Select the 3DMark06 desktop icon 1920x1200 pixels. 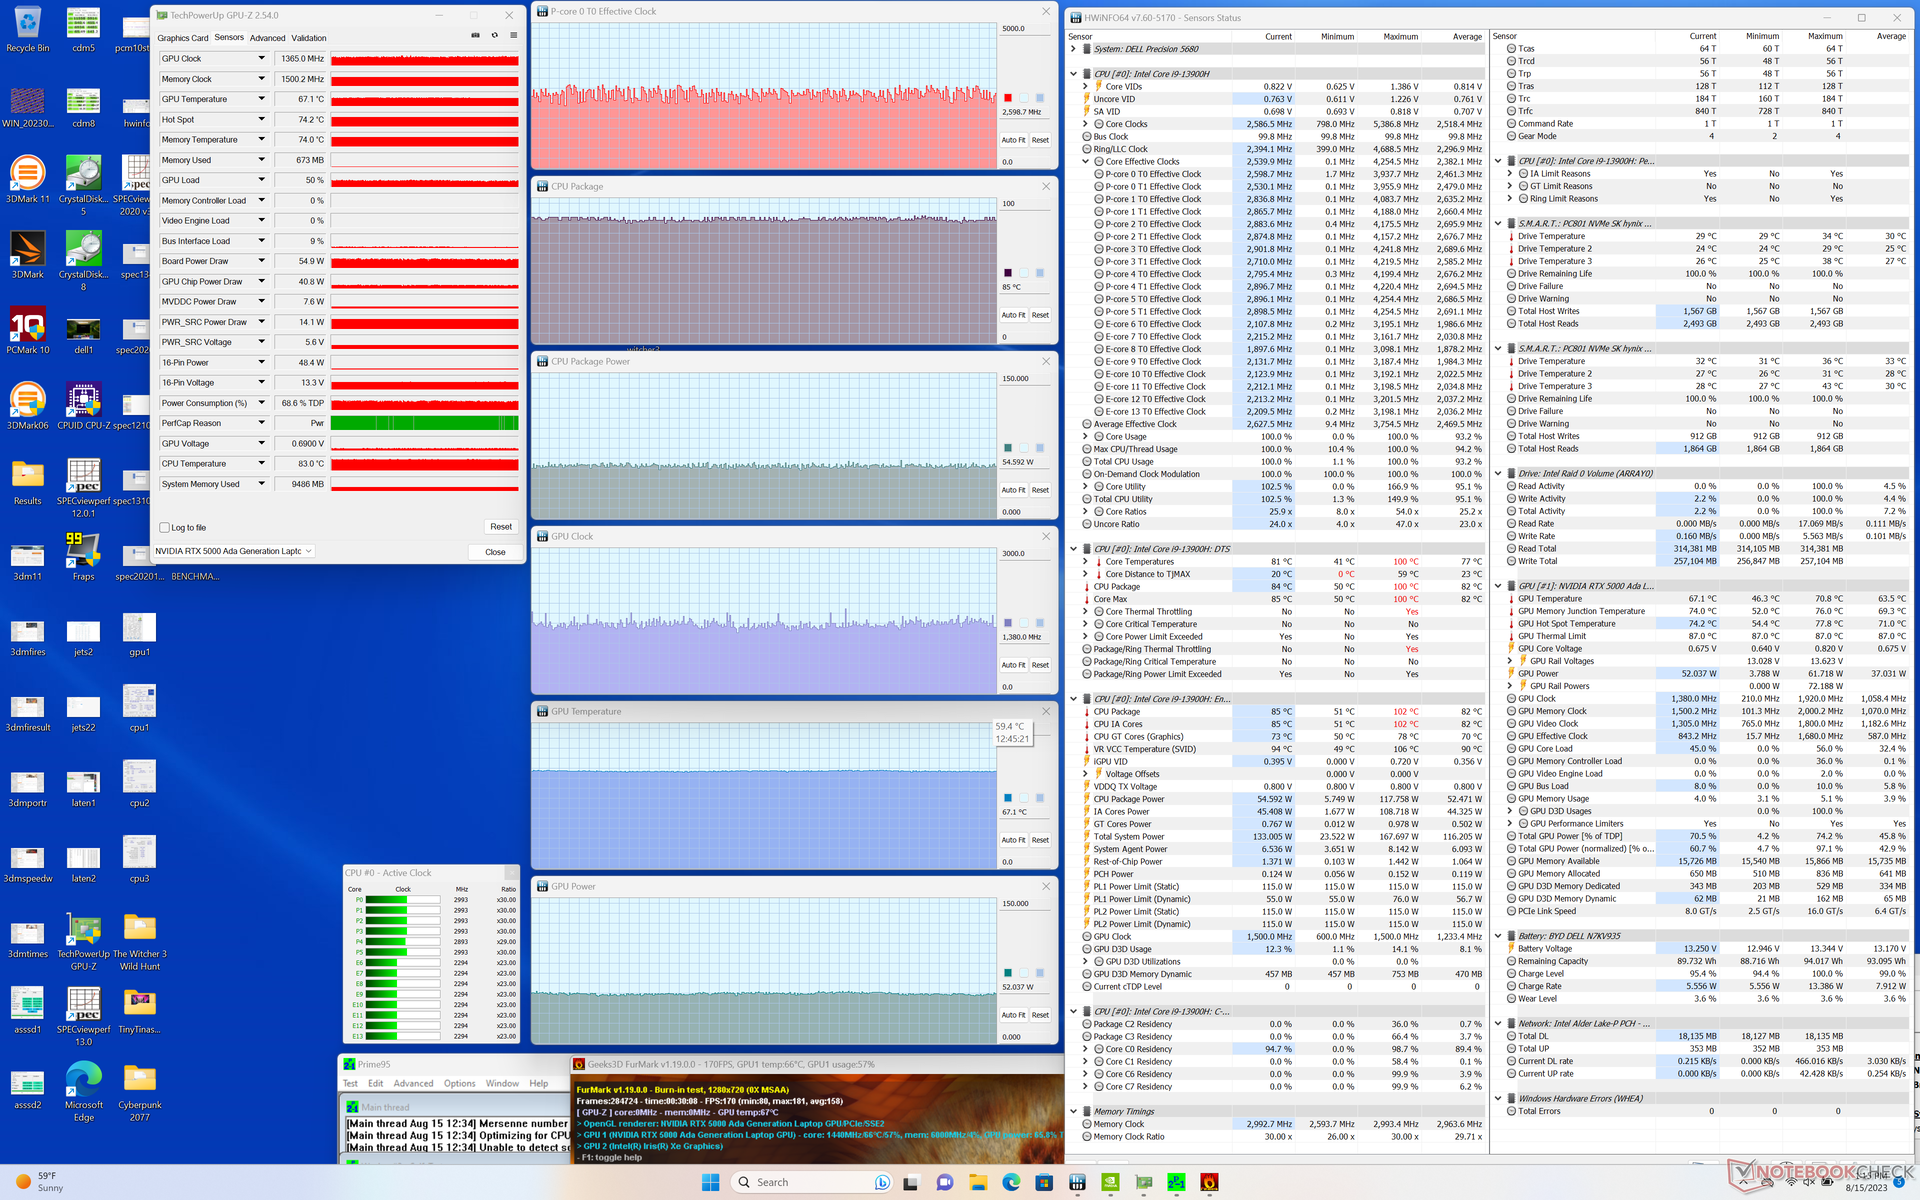click(x=28, y=406)
